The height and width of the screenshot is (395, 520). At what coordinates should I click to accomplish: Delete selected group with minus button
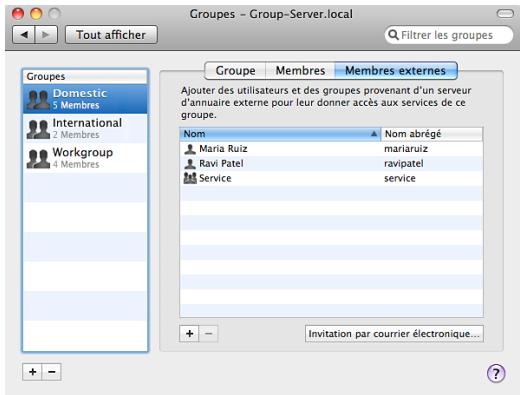(52, 372)
